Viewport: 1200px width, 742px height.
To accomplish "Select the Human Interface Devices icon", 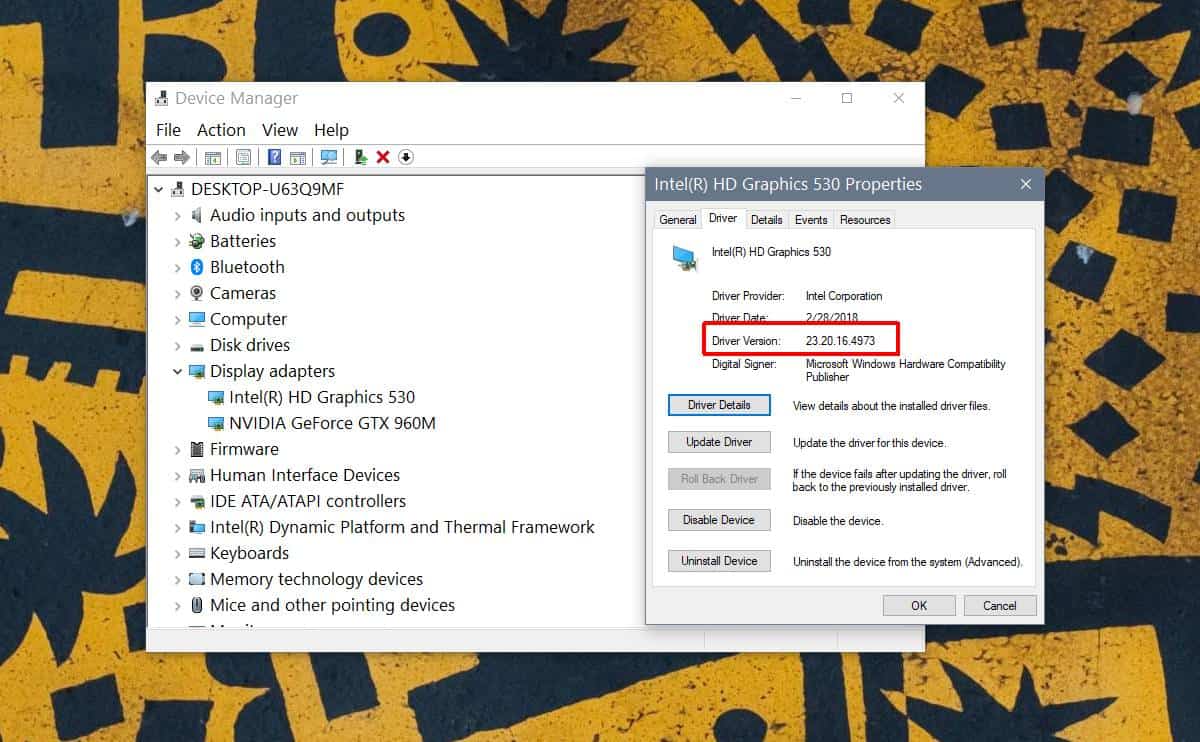I will click(x=197, y=475).
